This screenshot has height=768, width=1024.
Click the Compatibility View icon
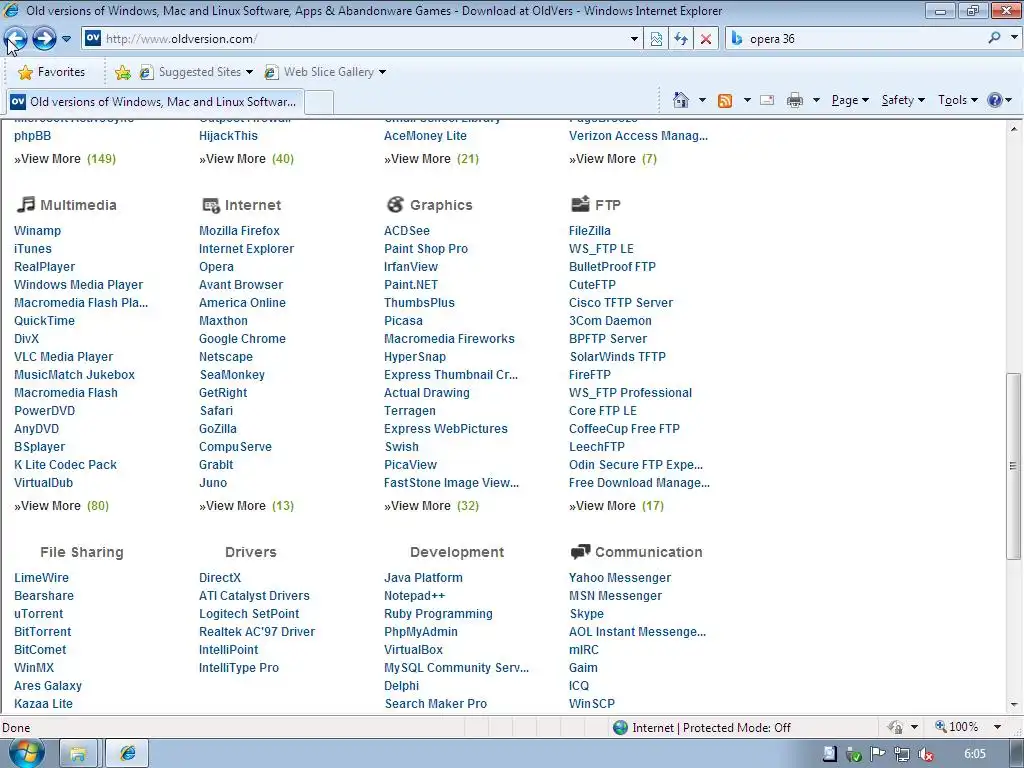coord(656,39)
